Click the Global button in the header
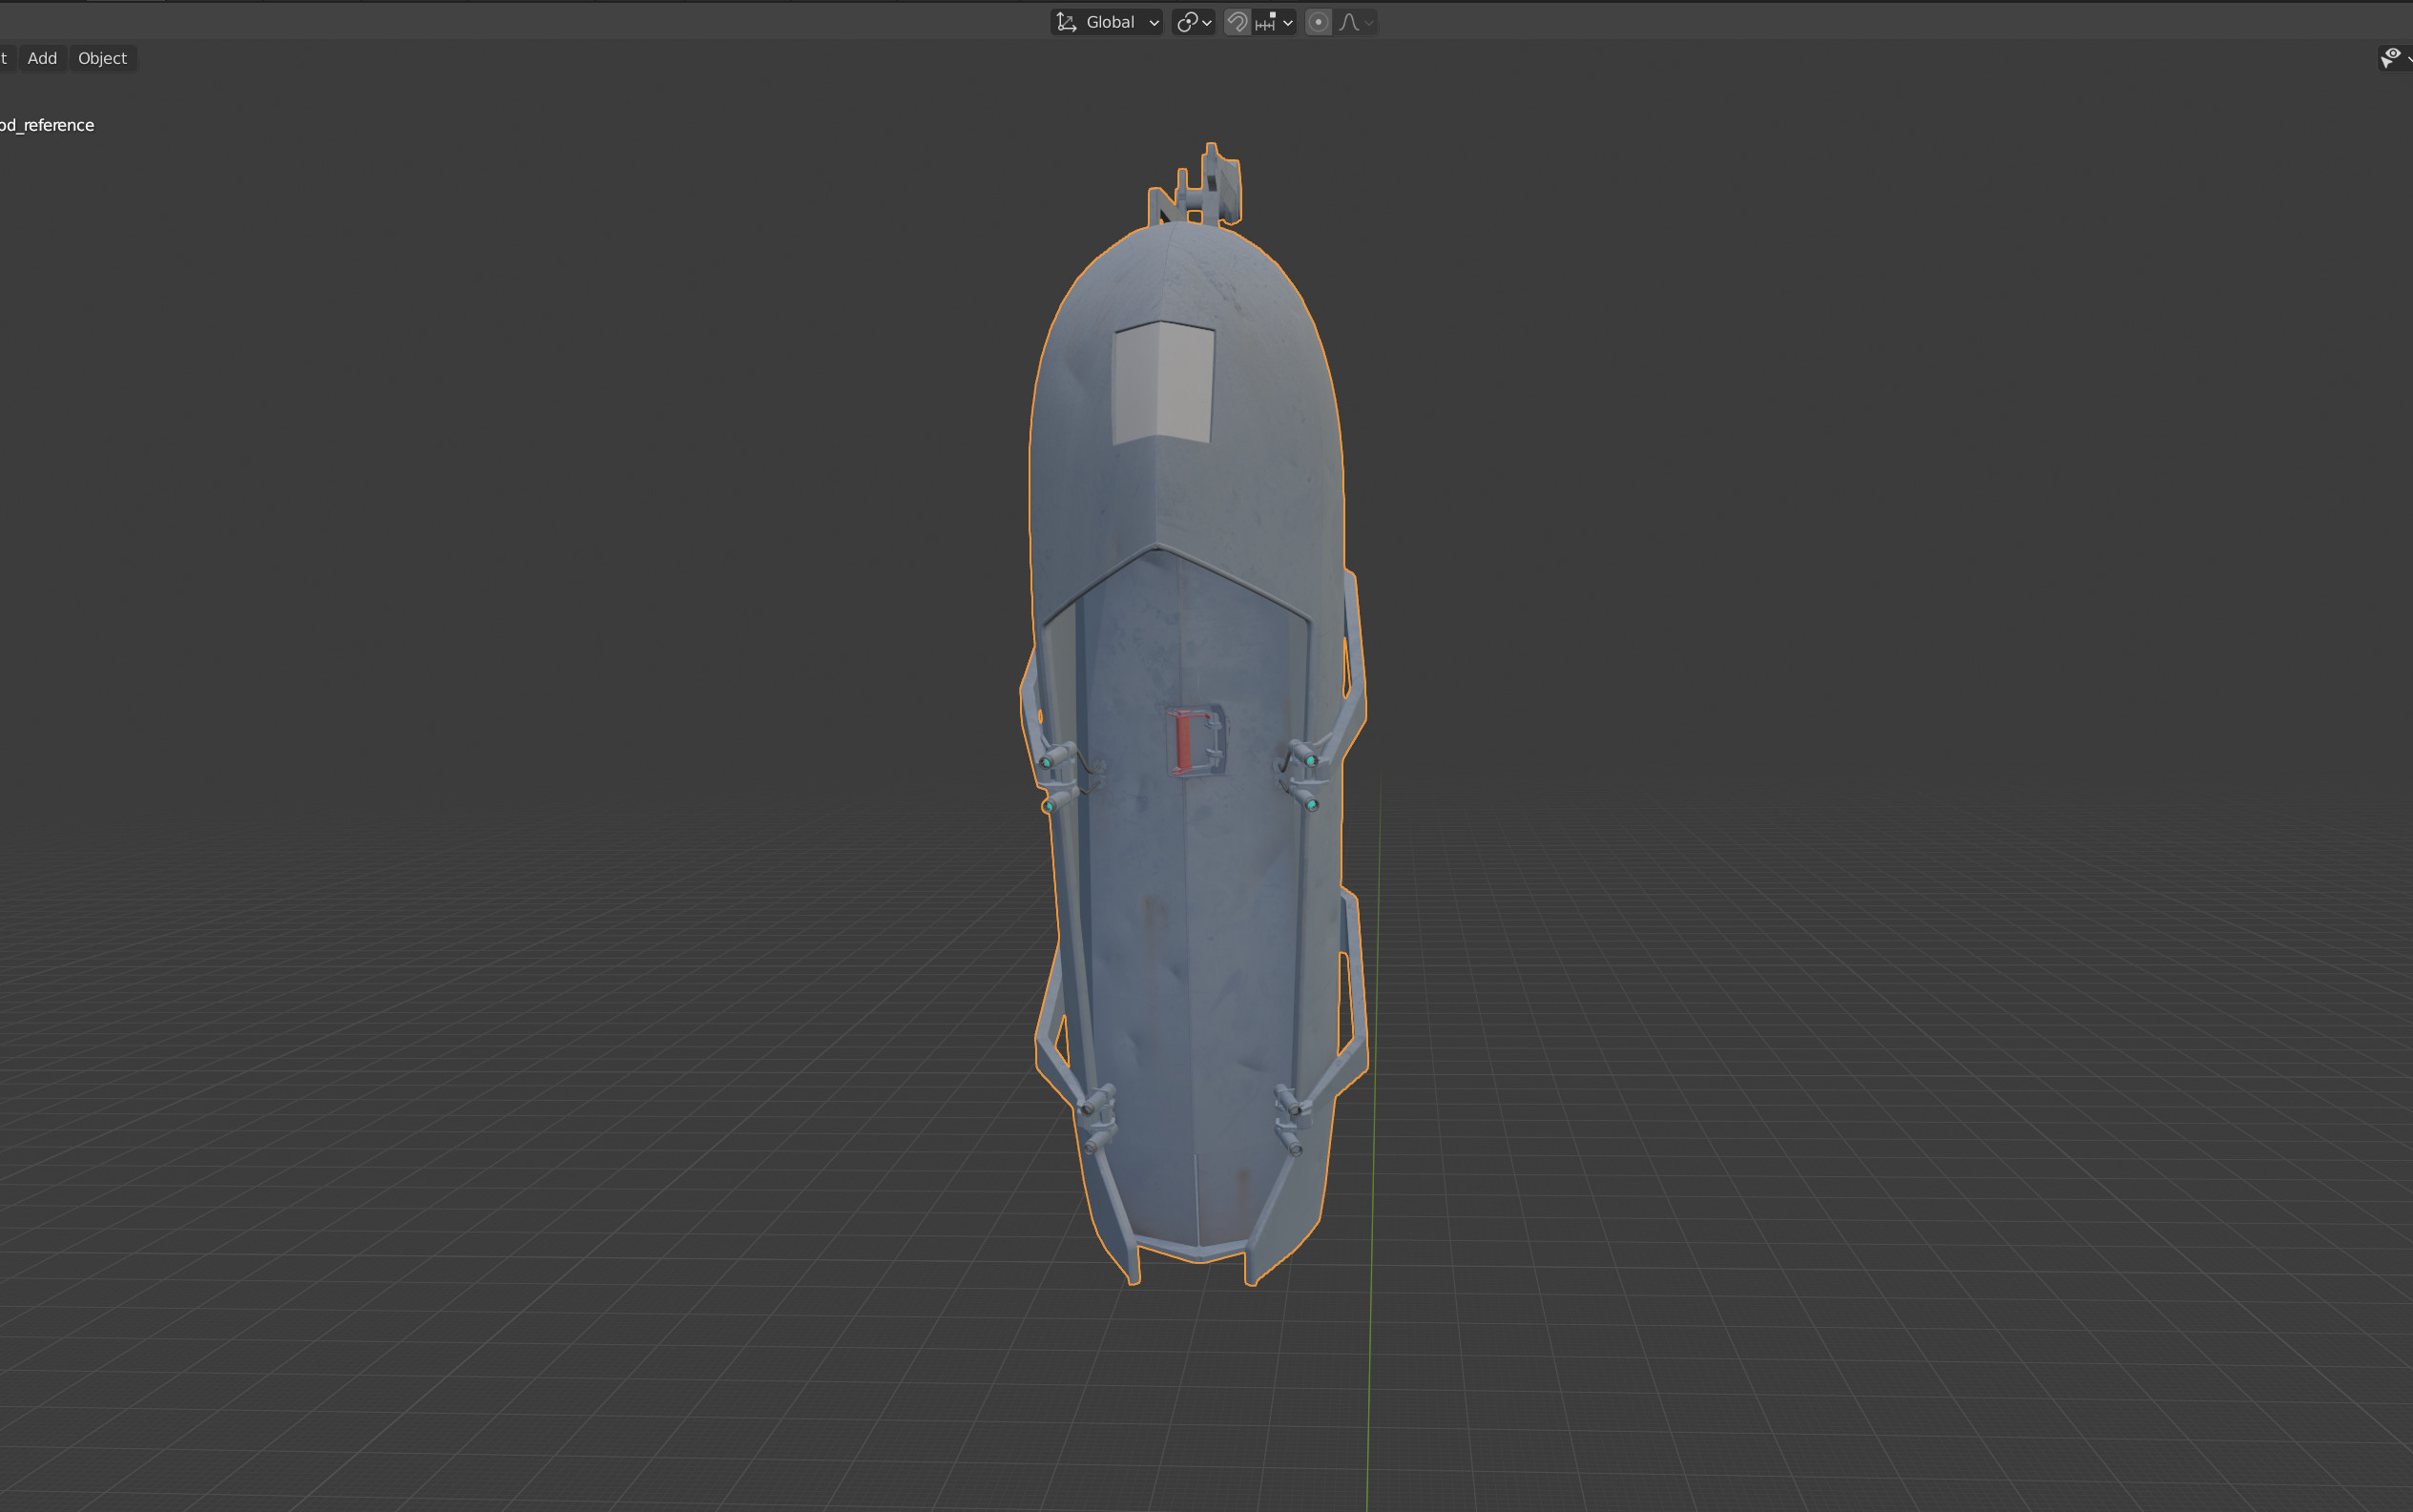2413x1512 pixels. pyautogui.click(x=1110, y=22)
